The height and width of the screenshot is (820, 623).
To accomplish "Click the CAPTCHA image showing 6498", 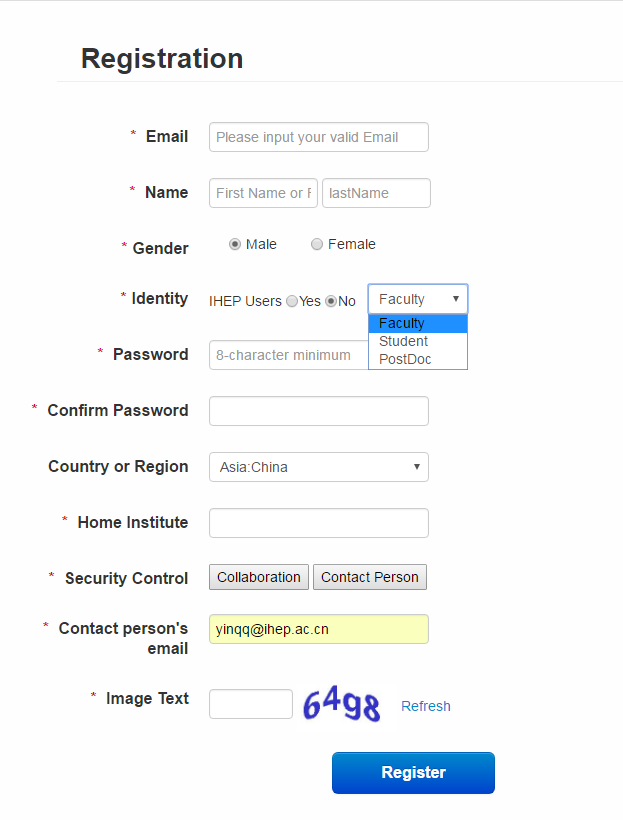I will (342, 704).
